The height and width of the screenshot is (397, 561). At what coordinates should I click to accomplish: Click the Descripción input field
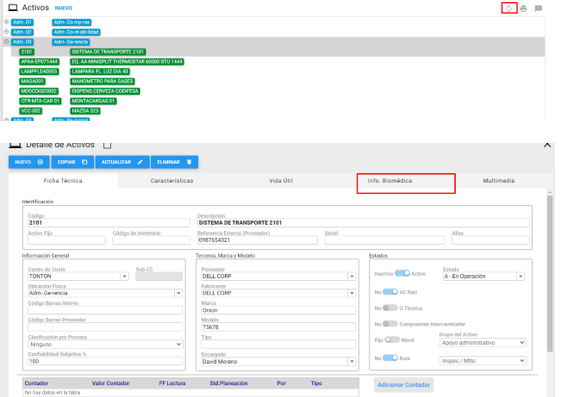coord(363,223)
